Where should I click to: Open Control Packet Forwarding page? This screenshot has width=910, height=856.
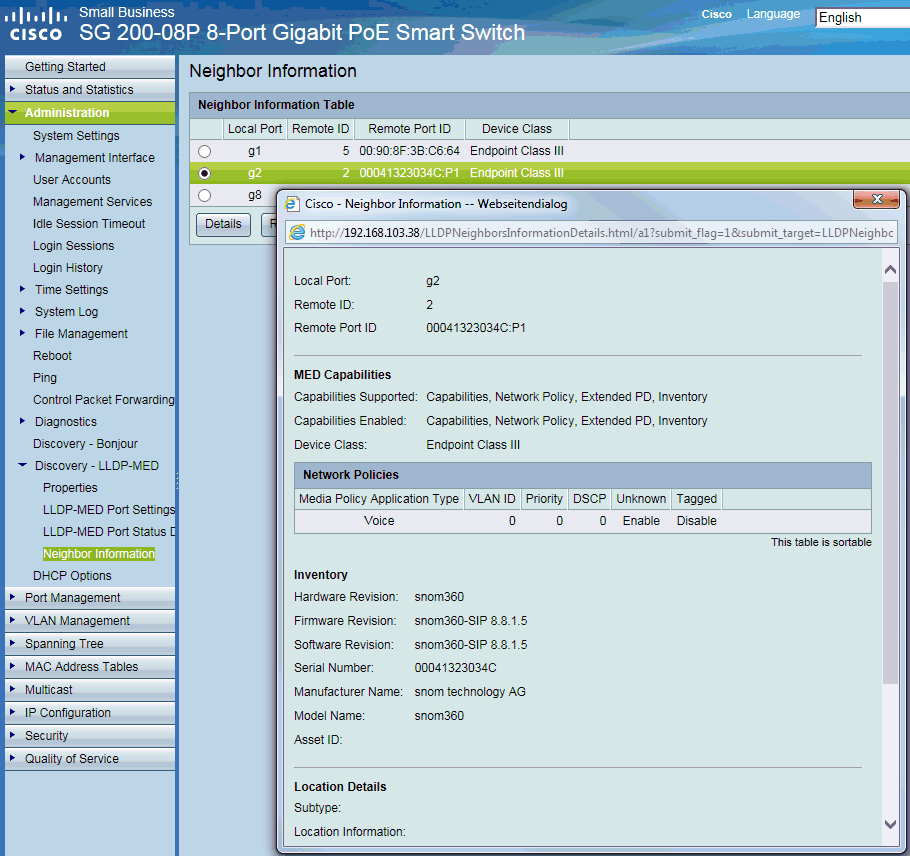[103, 400]
